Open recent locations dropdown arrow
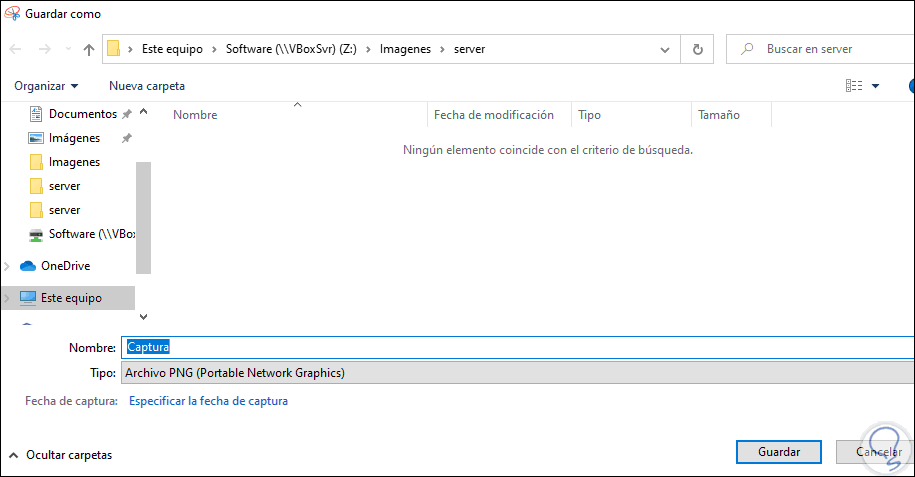Screen dimensions: 915x477 point(68,50)
